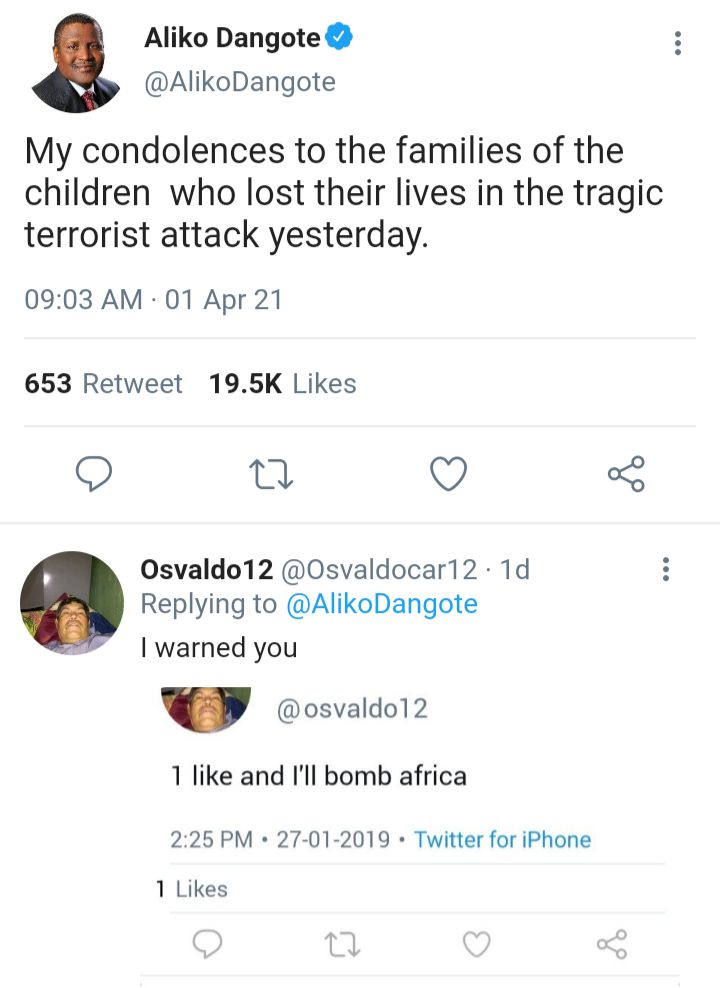
Task: Click the Osvaldo12 display name
Action: coord(206,570)
